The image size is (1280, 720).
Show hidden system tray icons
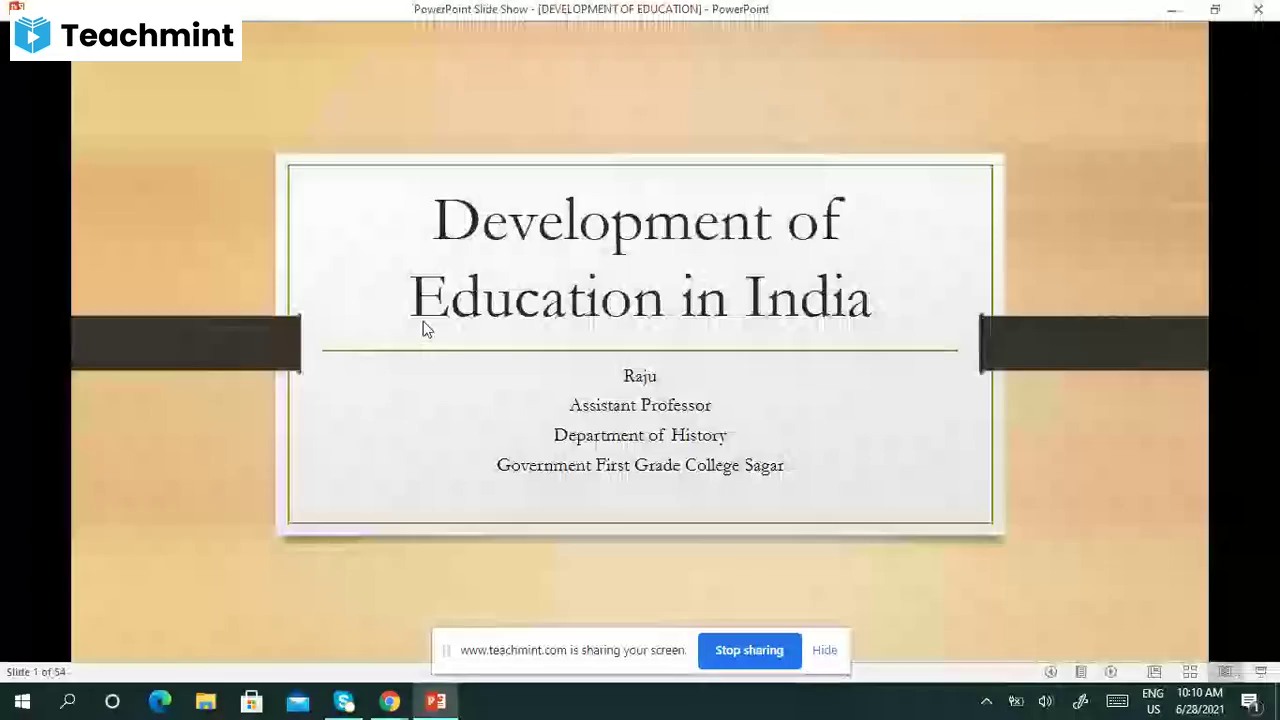(x=986, y=702)
